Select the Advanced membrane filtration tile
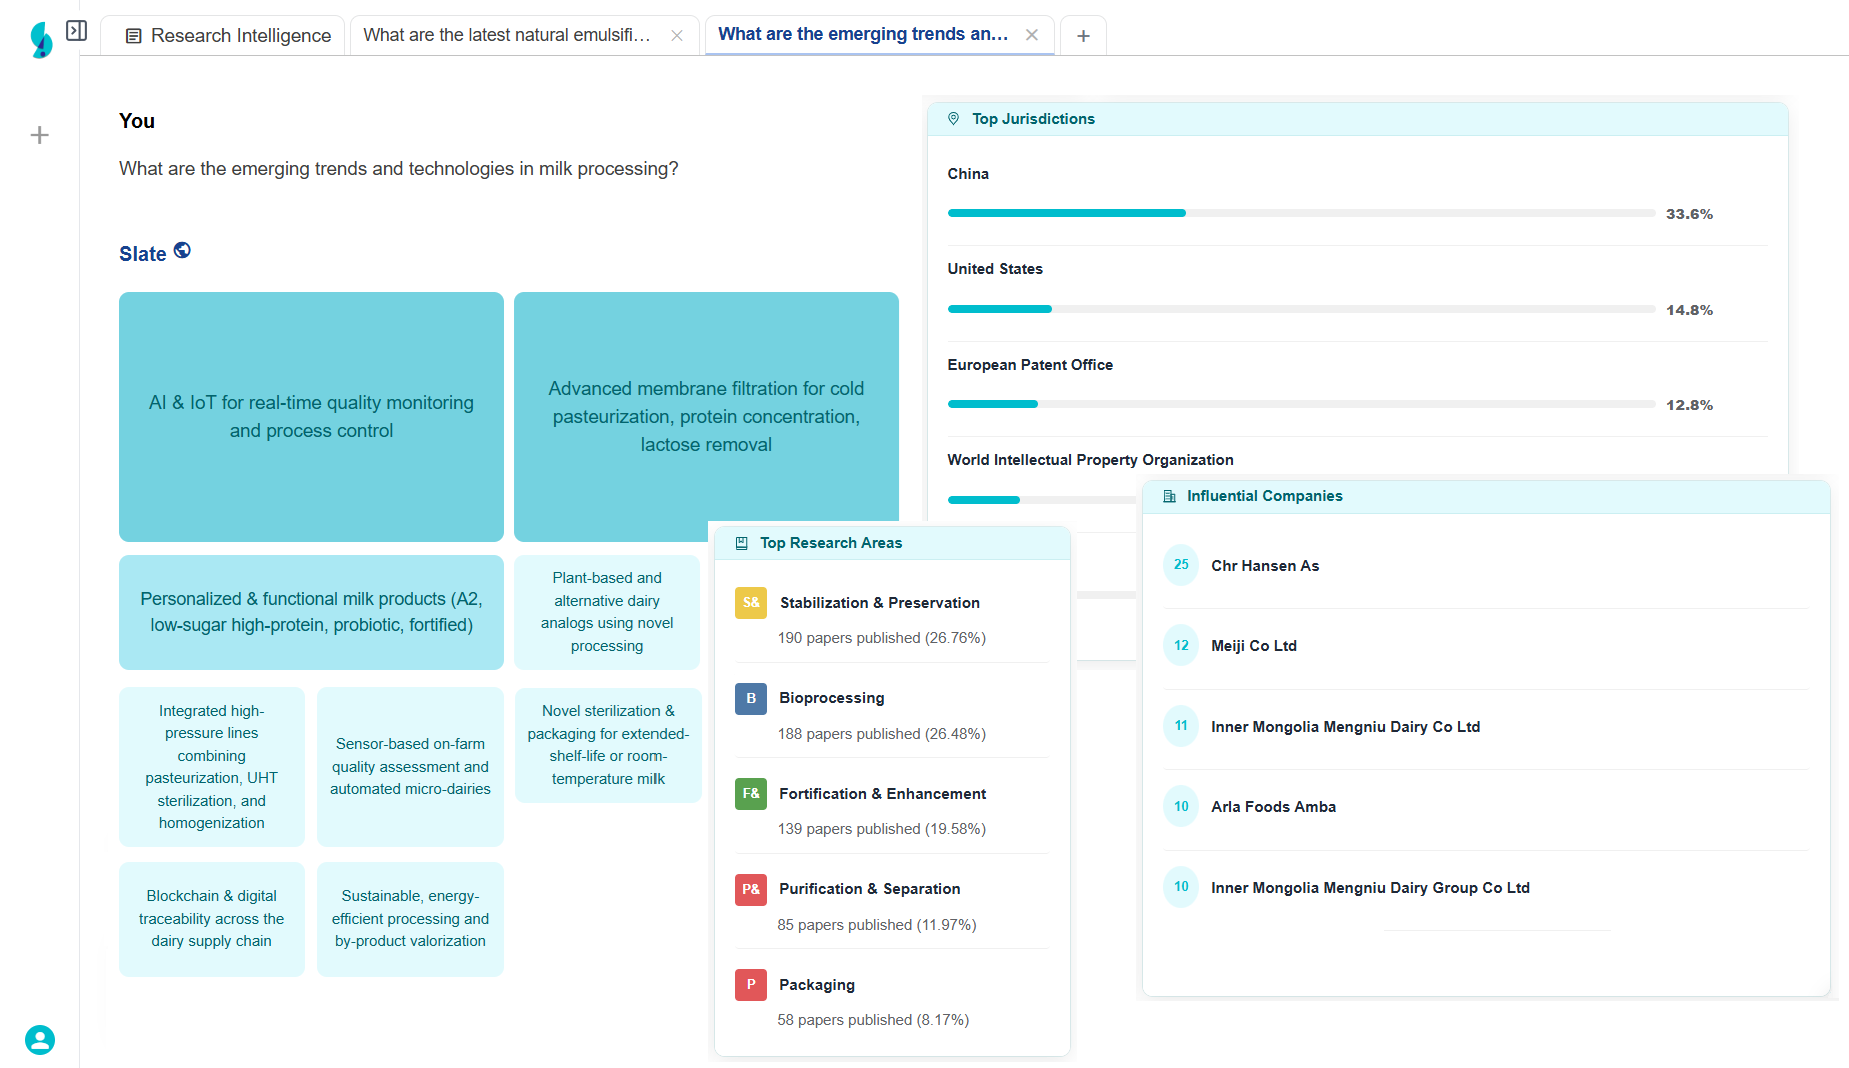 (x=706, y=416)
